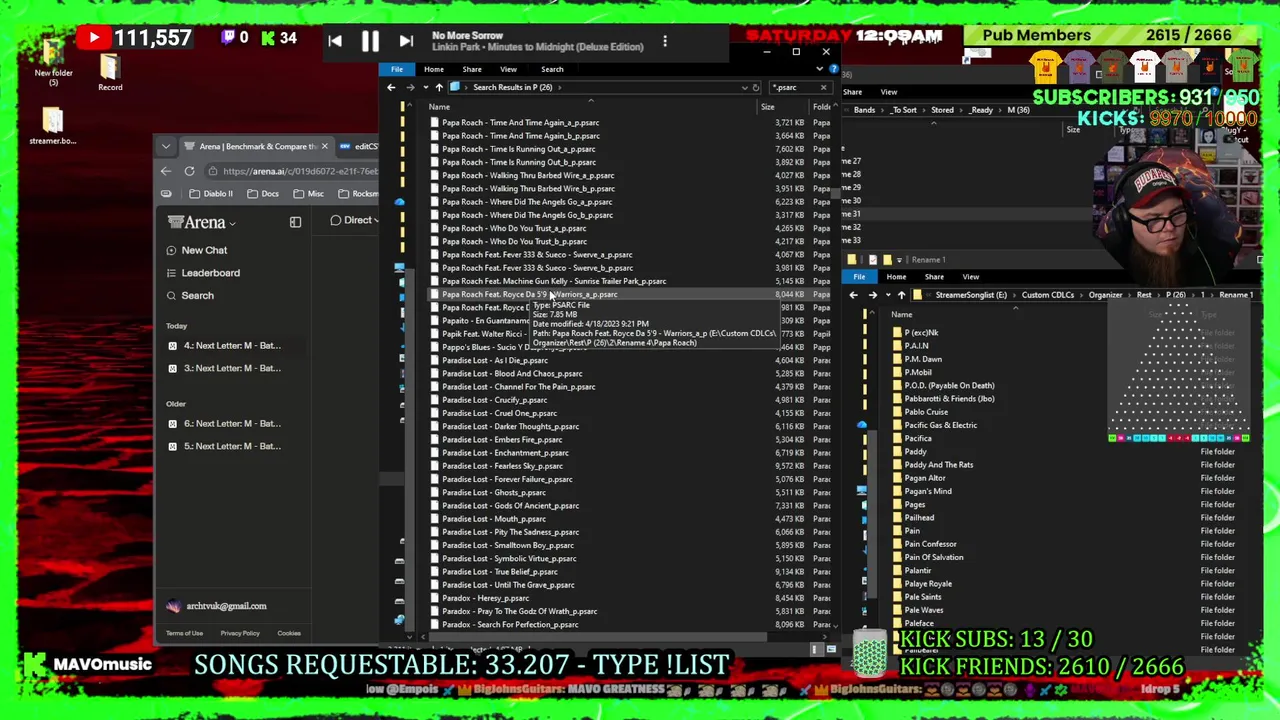Click file icon of Paradise Lost - Ghosts_p.psarc
Viewport: 1280px width, 720px height.
[x=434, y=492]
